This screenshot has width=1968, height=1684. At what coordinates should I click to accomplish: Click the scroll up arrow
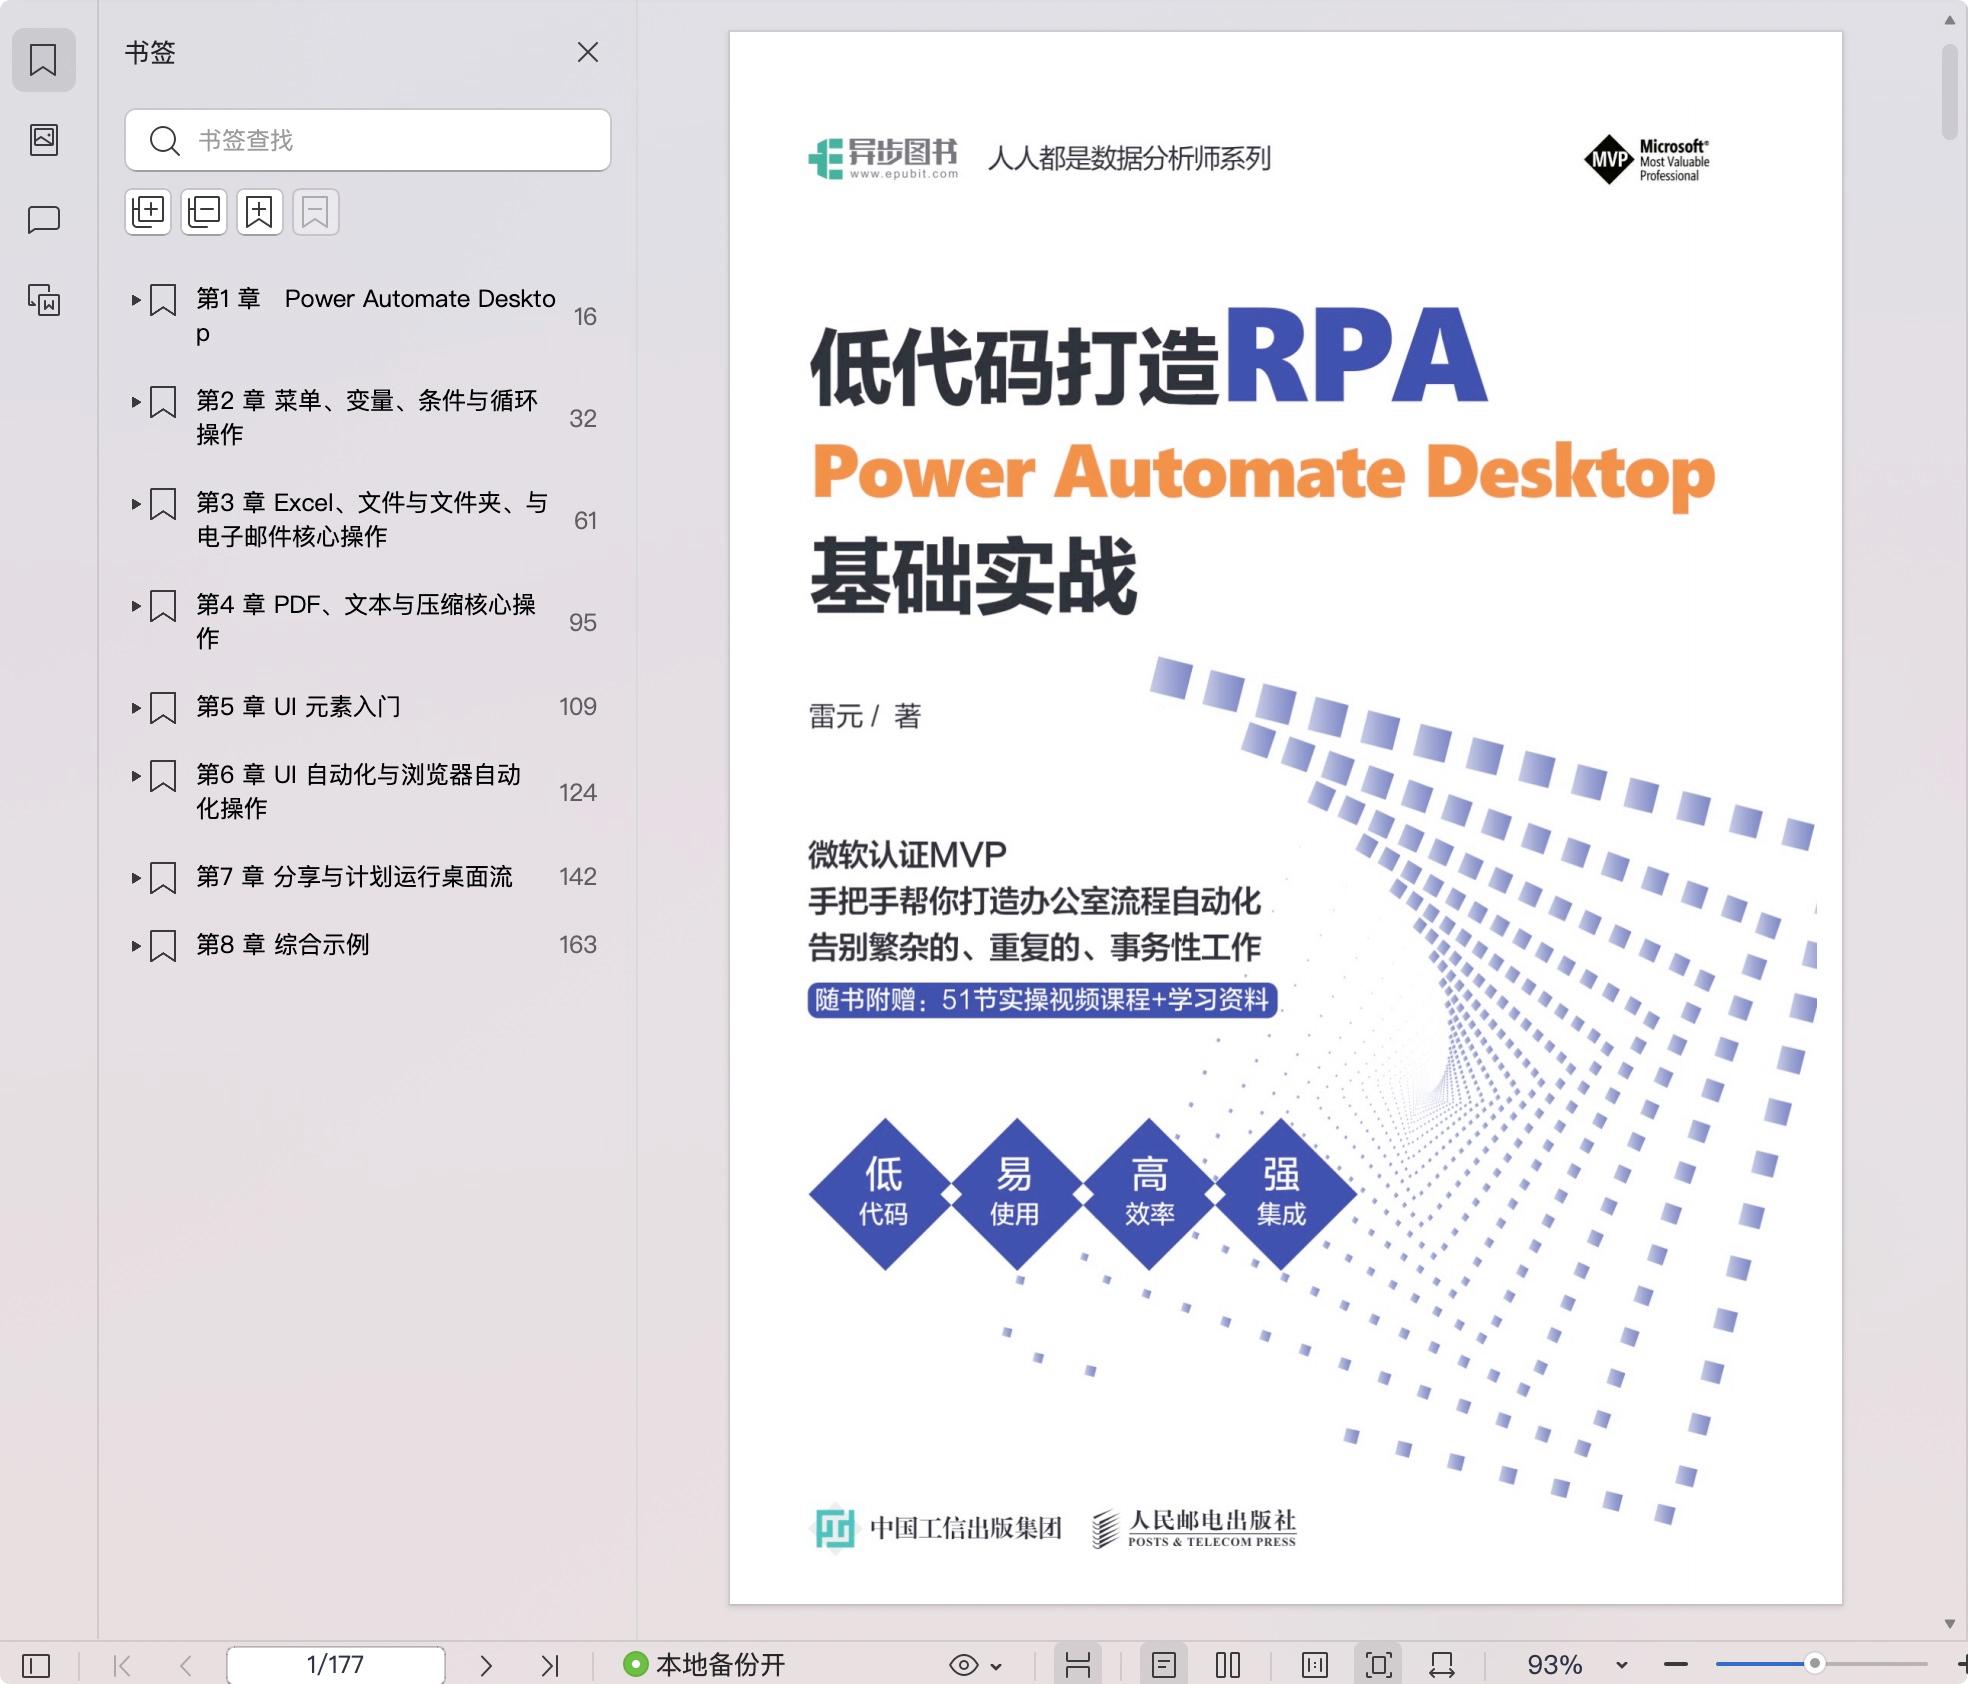pyautogui.click(x=1949, y=19)
